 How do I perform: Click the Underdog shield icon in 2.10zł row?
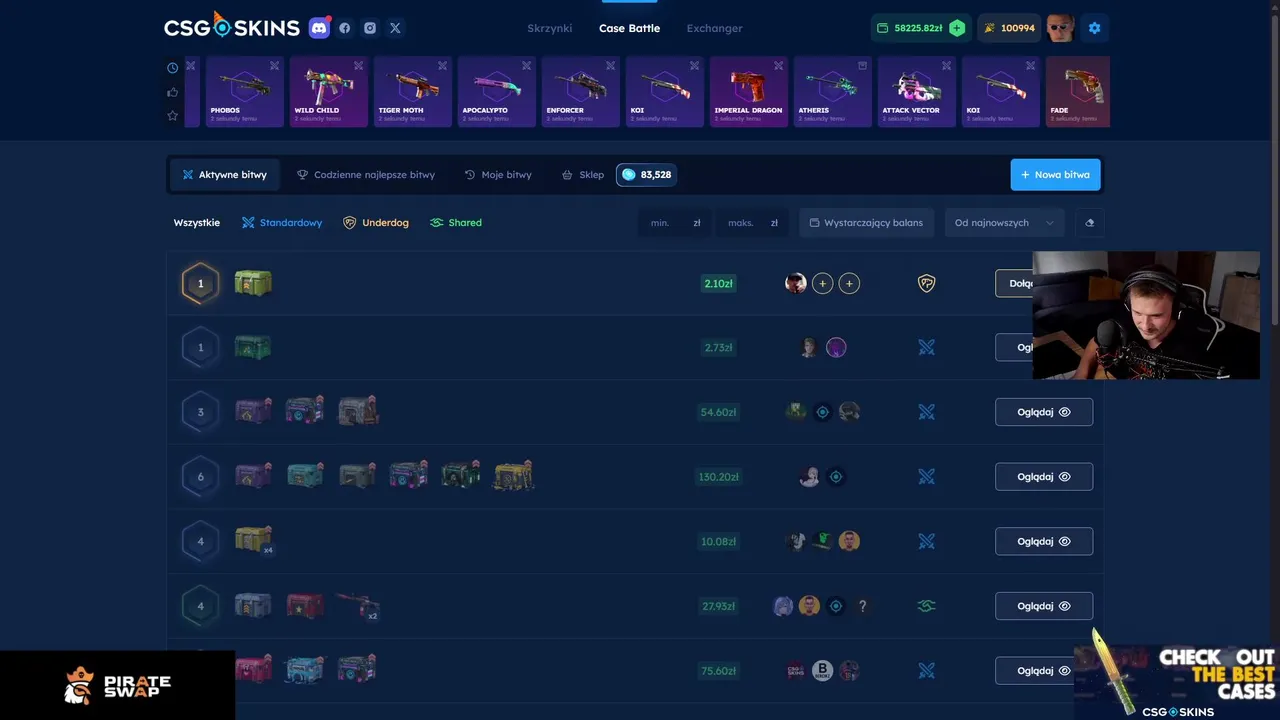tap(926, 283)
